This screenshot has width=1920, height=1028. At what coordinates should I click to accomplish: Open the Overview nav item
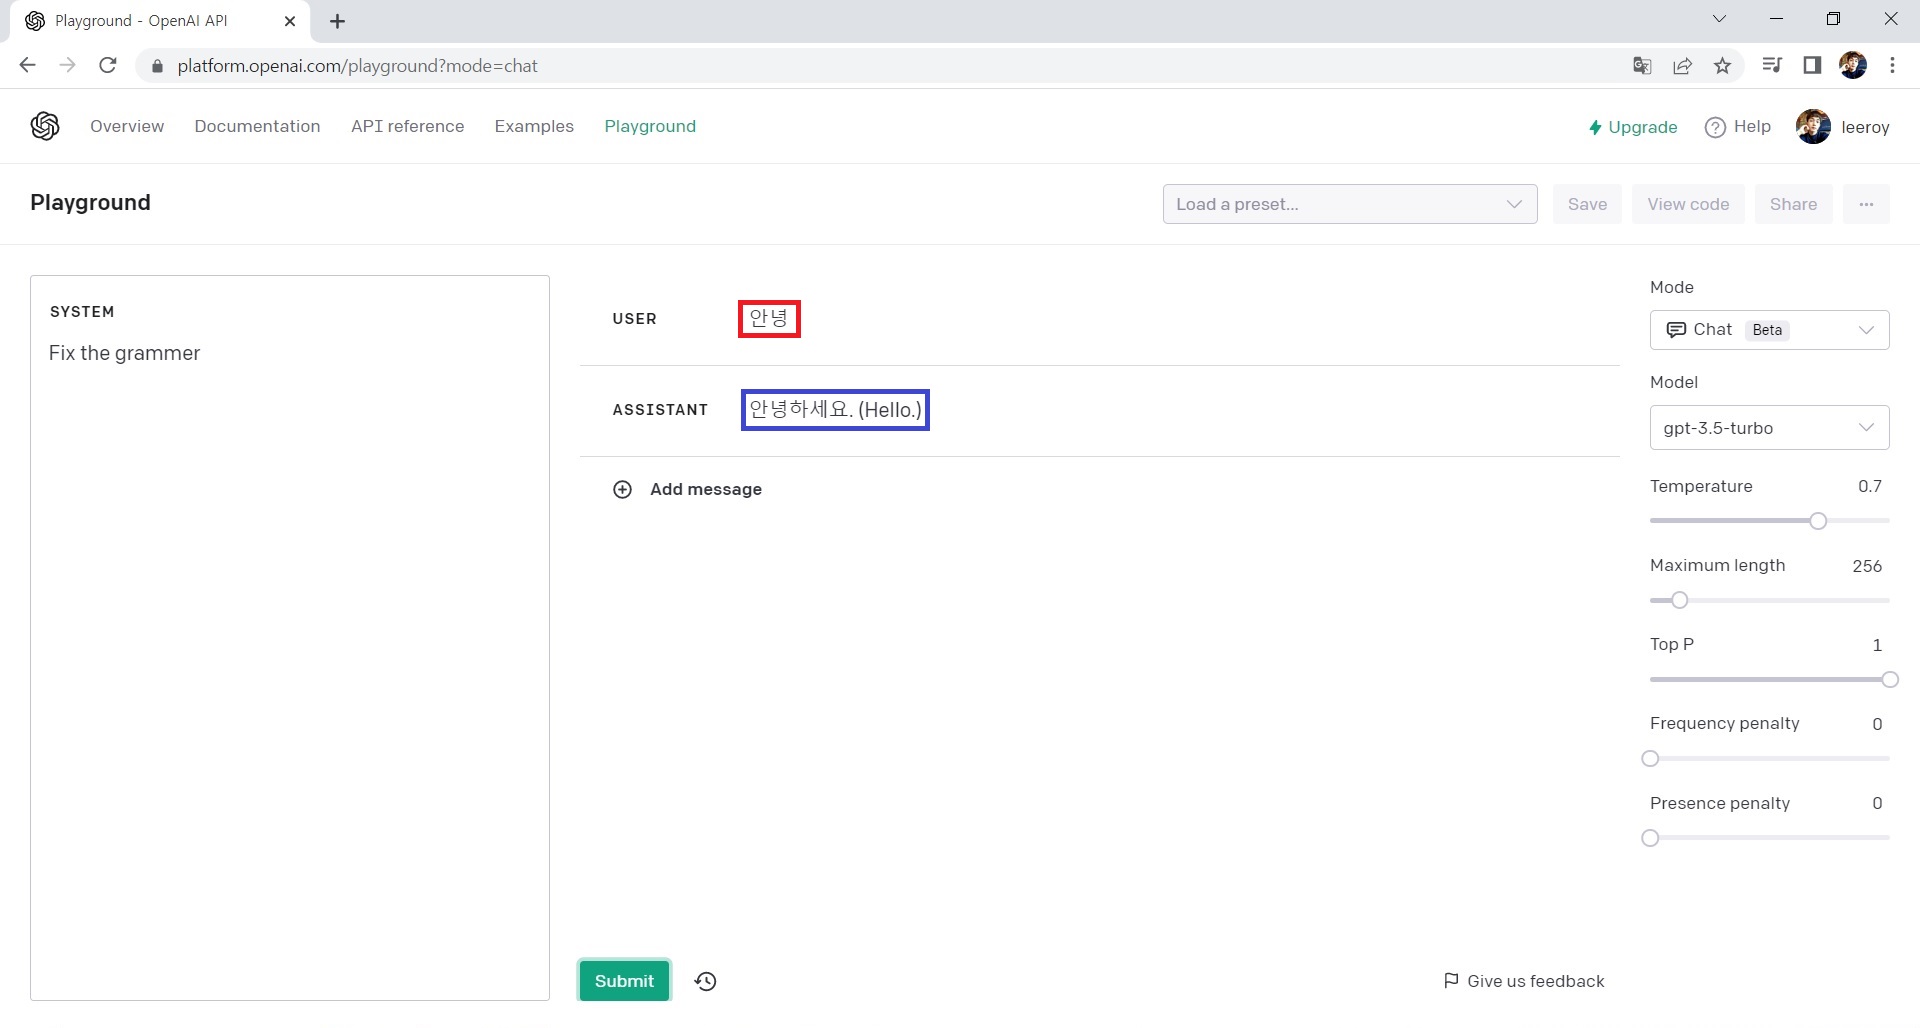click(127, 126)
